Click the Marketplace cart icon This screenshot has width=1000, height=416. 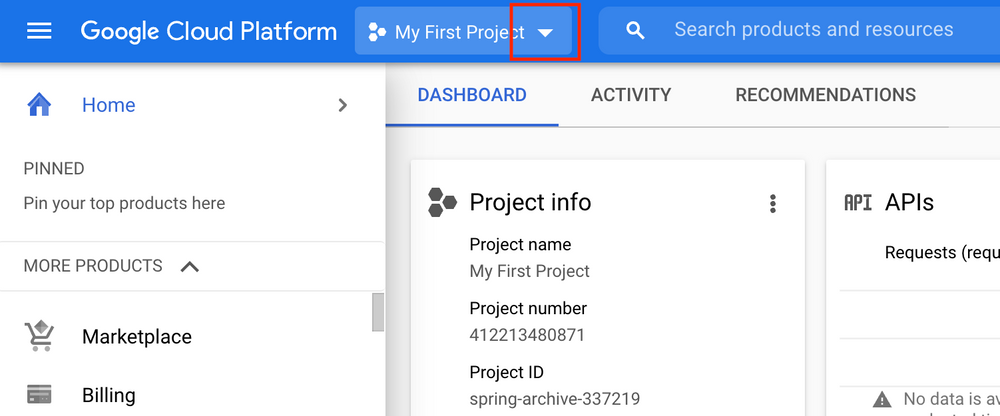[x=39, y=337]
